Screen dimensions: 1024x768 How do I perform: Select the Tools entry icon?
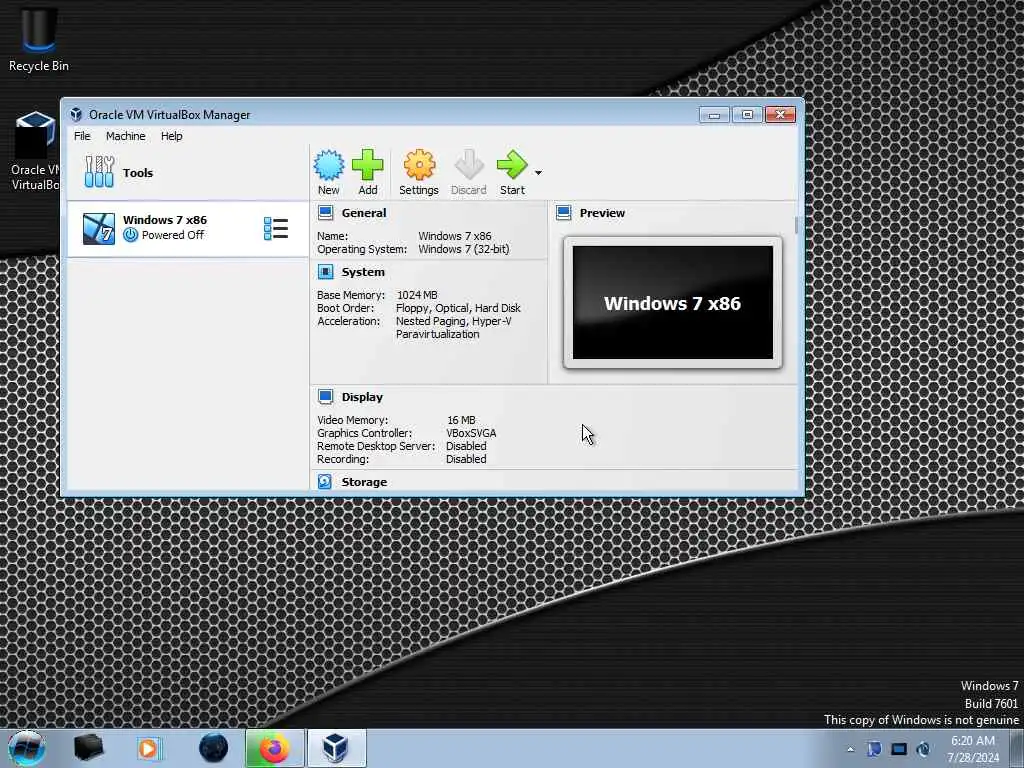99,172
